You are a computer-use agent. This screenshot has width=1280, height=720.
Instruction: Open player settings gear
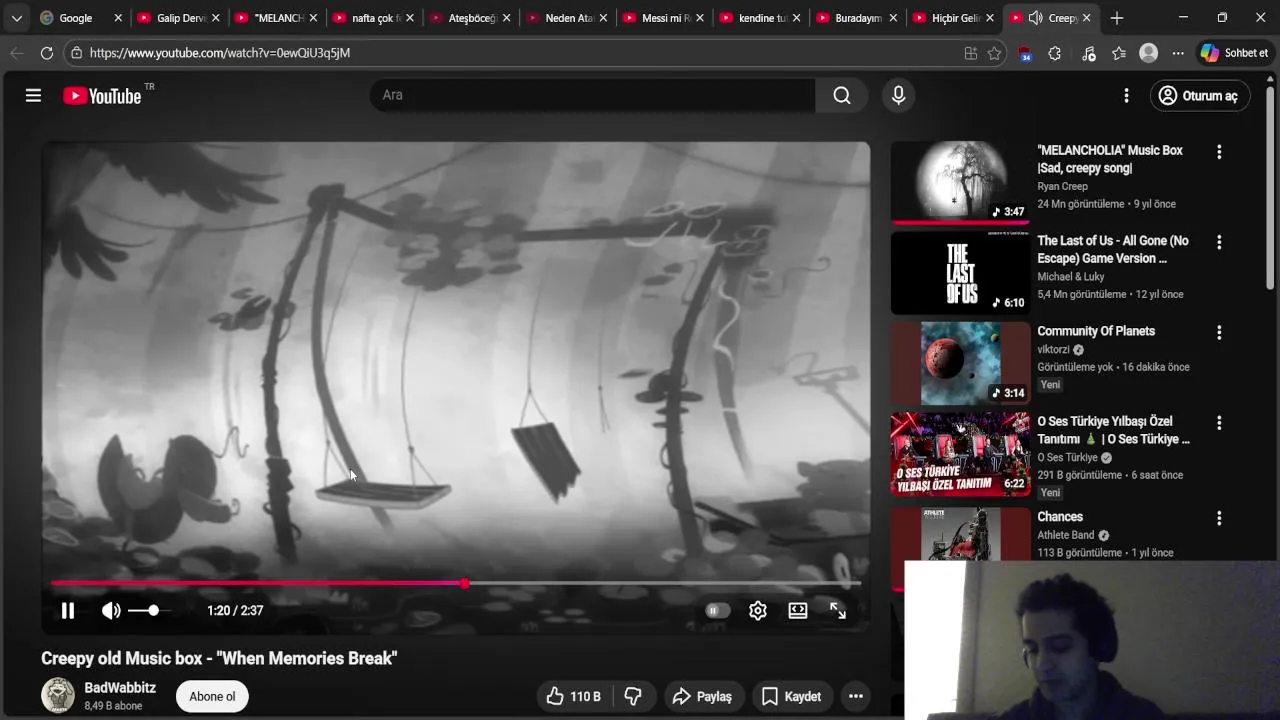click(x=758, y=610)
